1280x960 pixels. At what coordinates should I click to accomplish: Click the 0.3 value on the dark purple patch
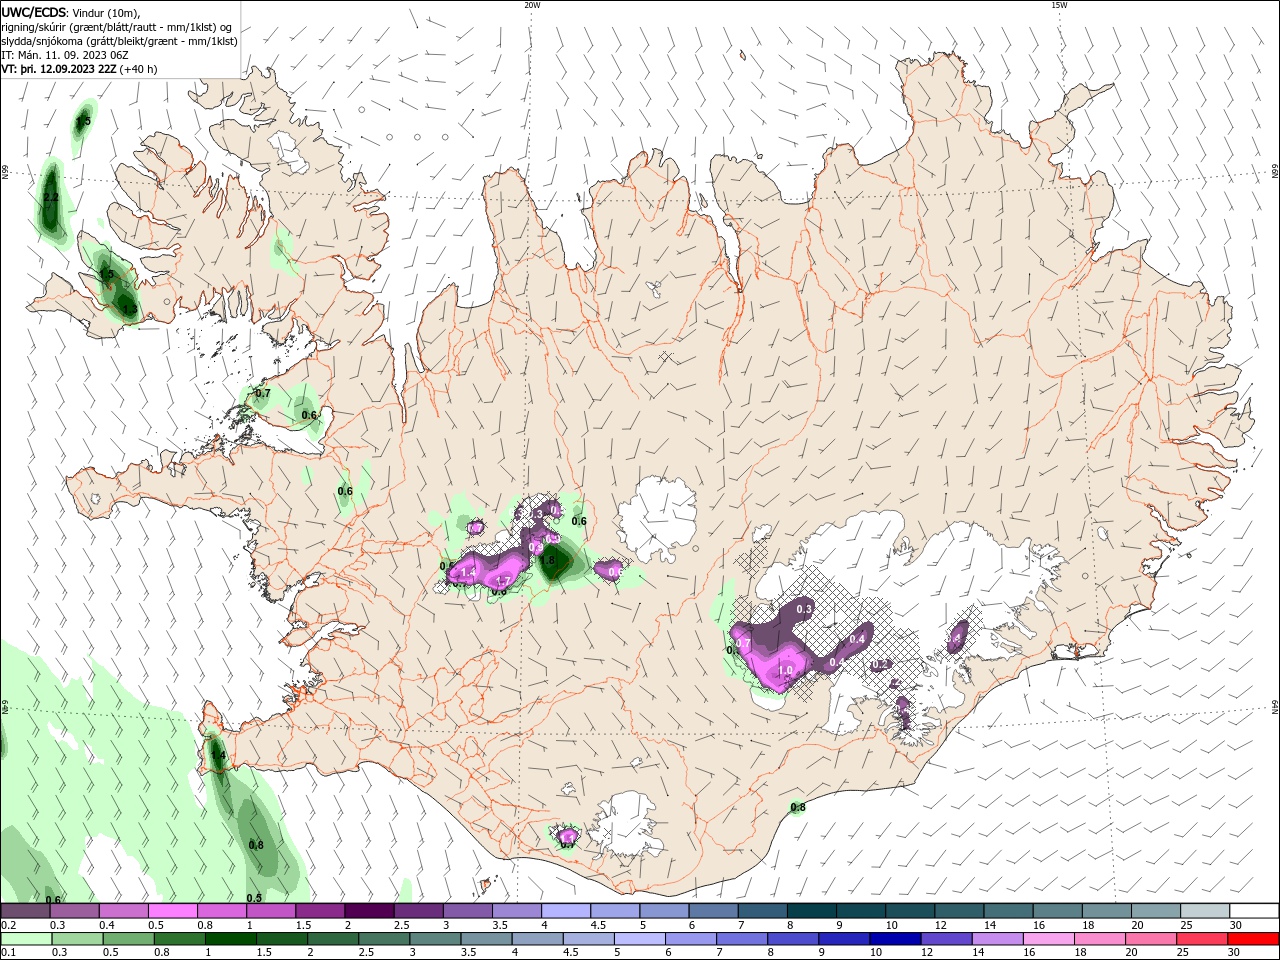point(804,608)
